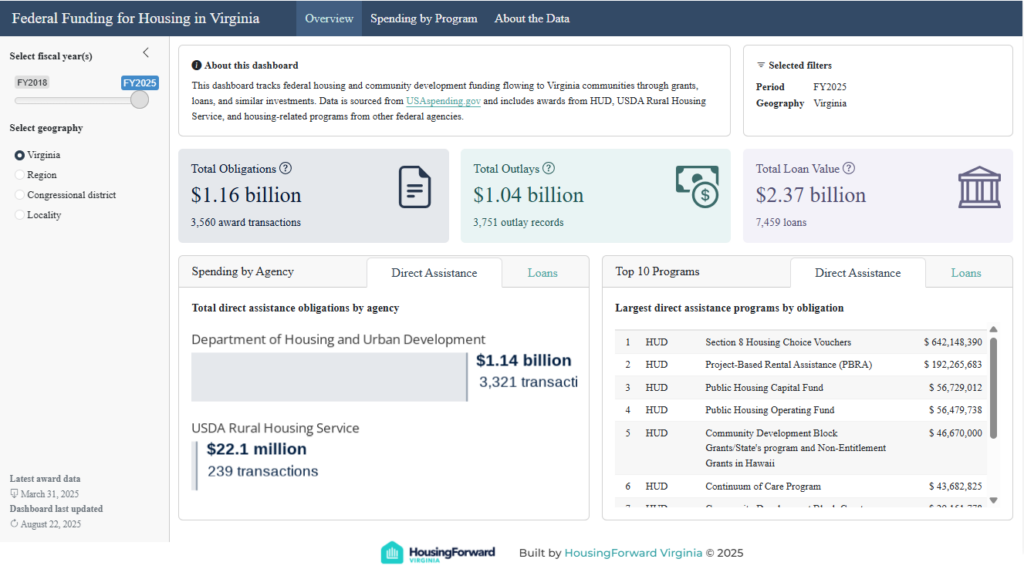Show Loans tab in Spending by Agency
Screen dimensions: 1024x569
542,273
